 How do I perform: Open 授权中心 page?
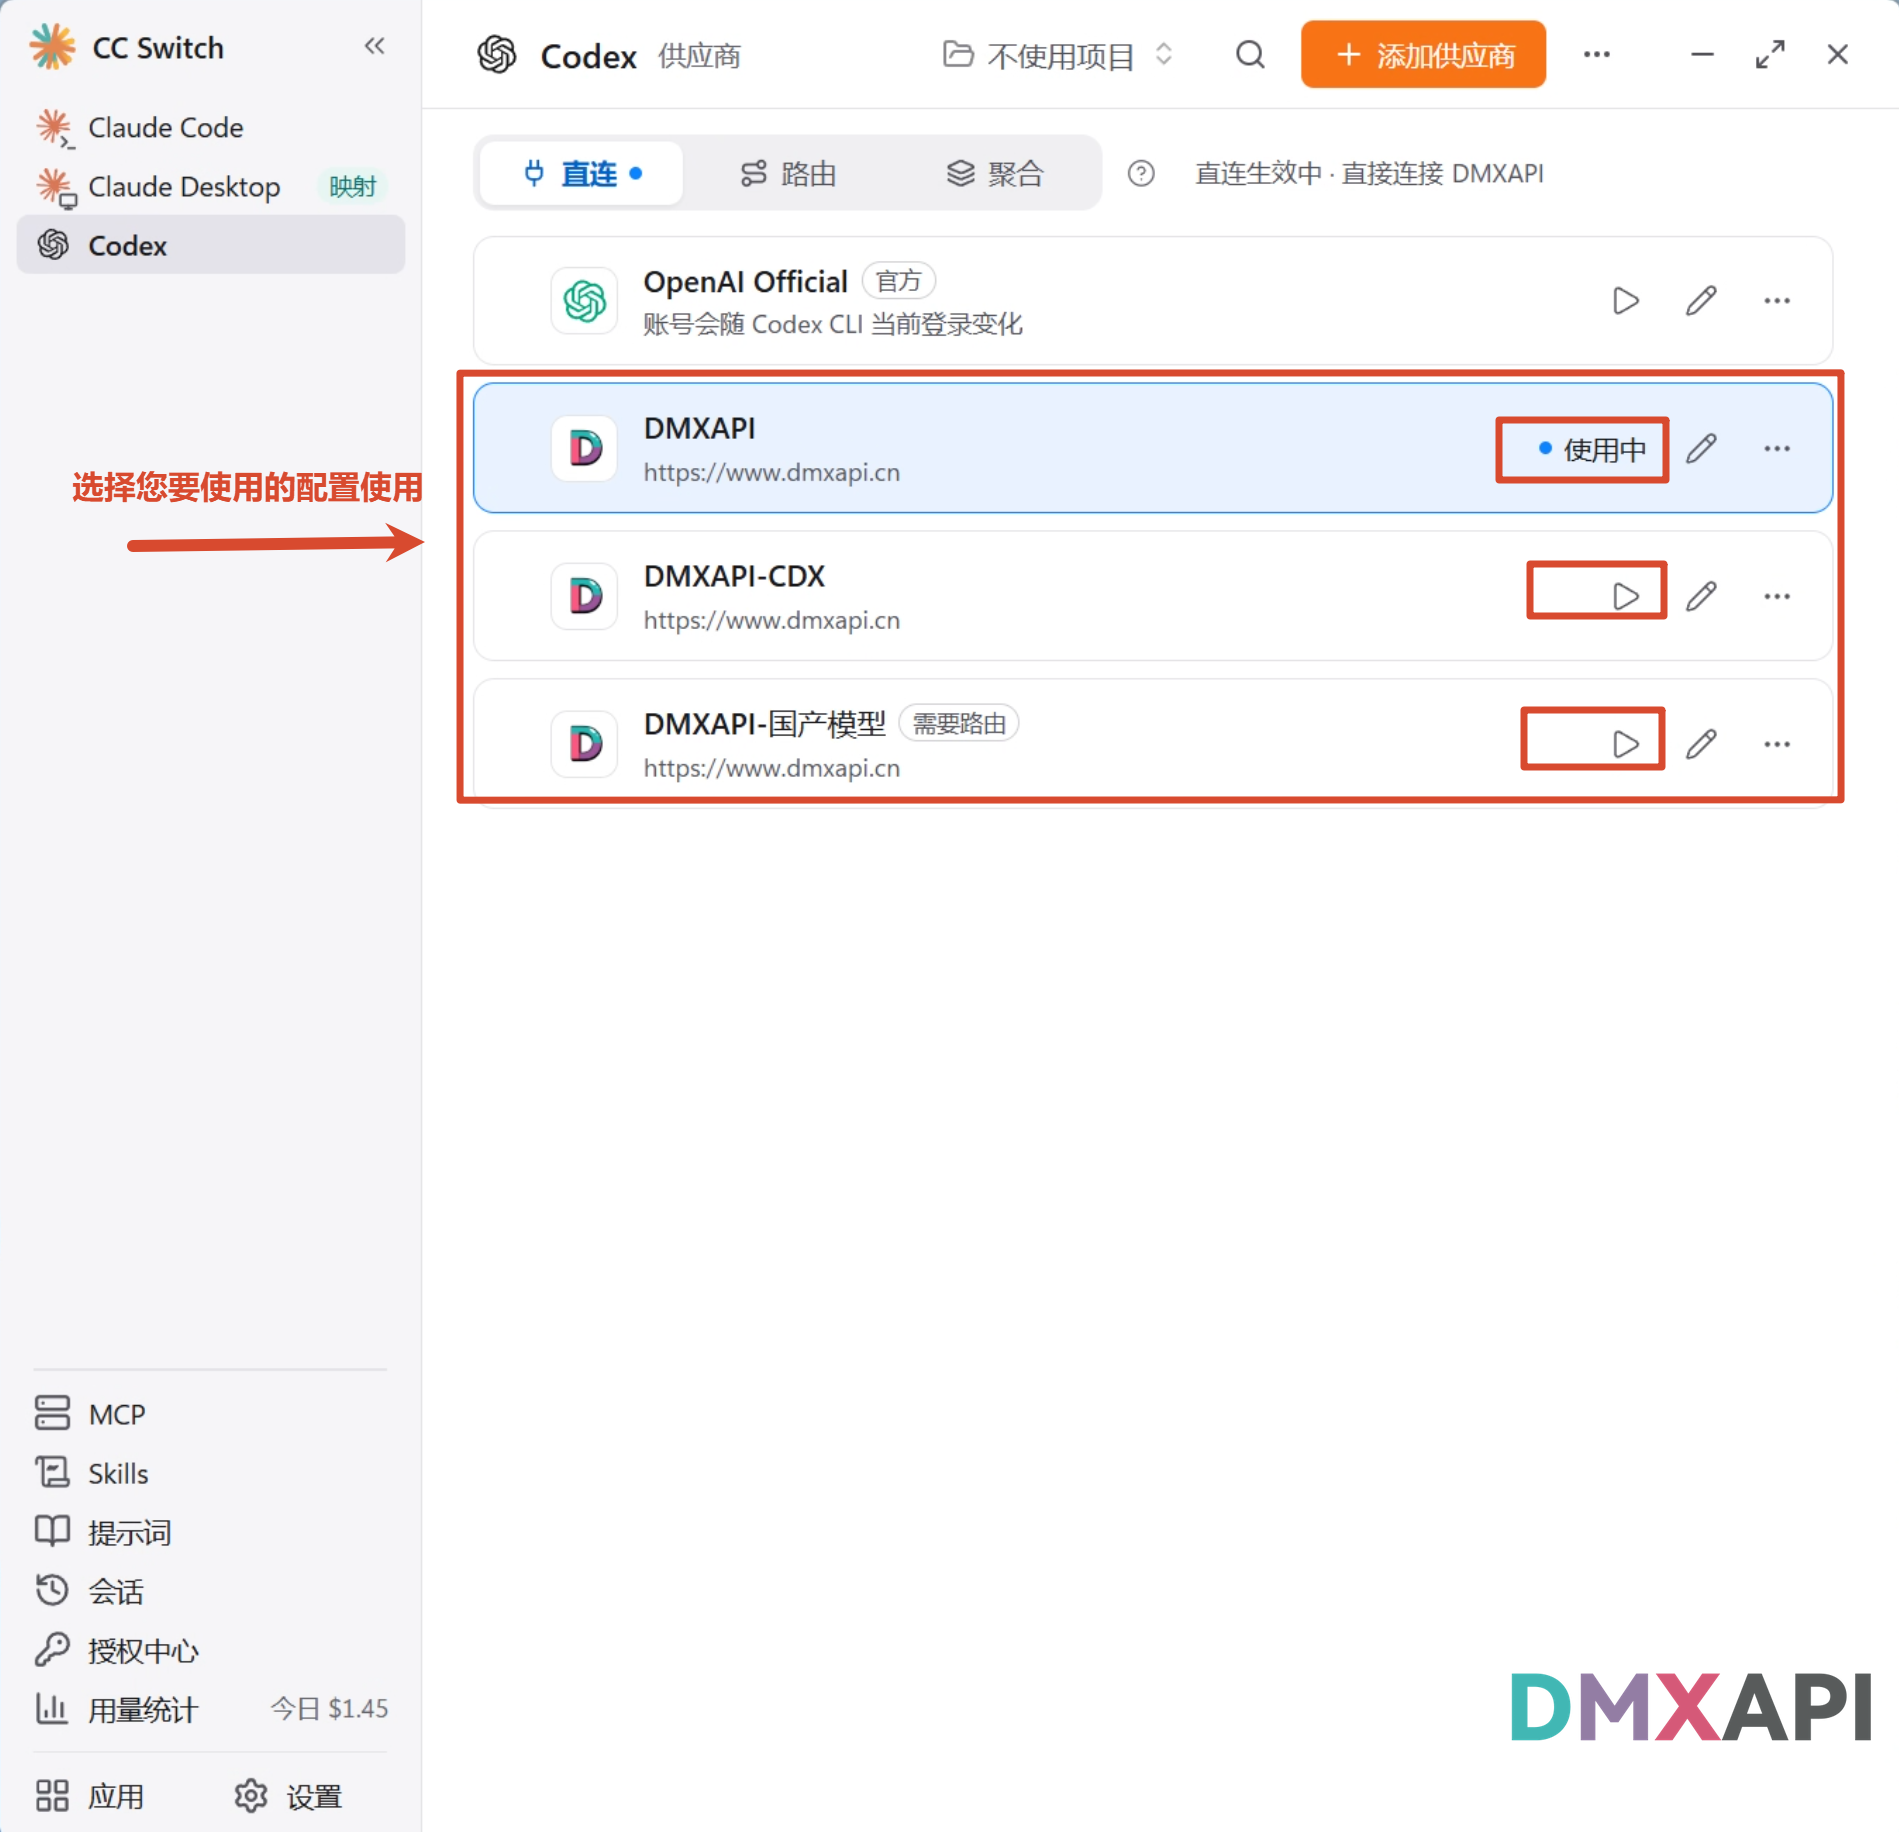(x=211, y=1650)
